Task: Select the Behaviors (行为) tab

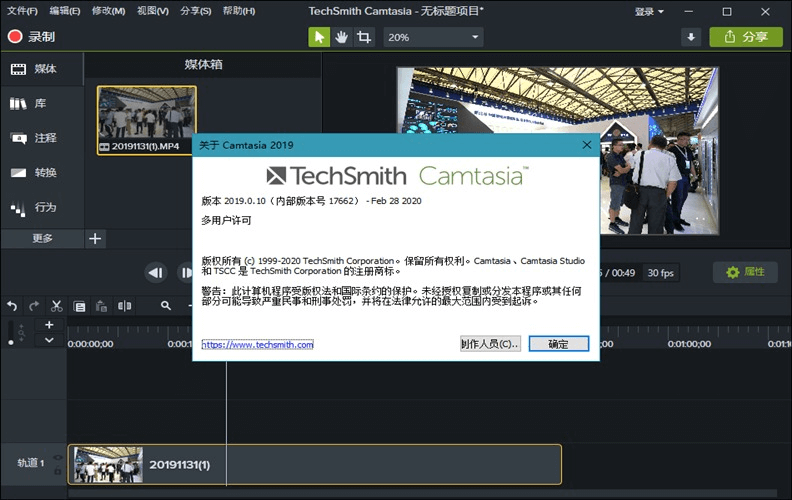Action: point(42,208)
